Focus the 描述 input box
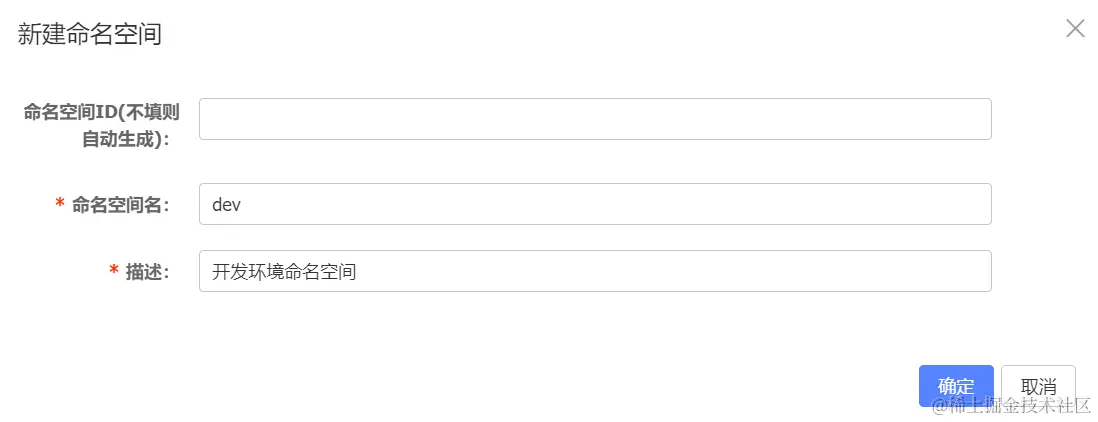The width and height of the screenshot is (1098, 422). [595, 271]
